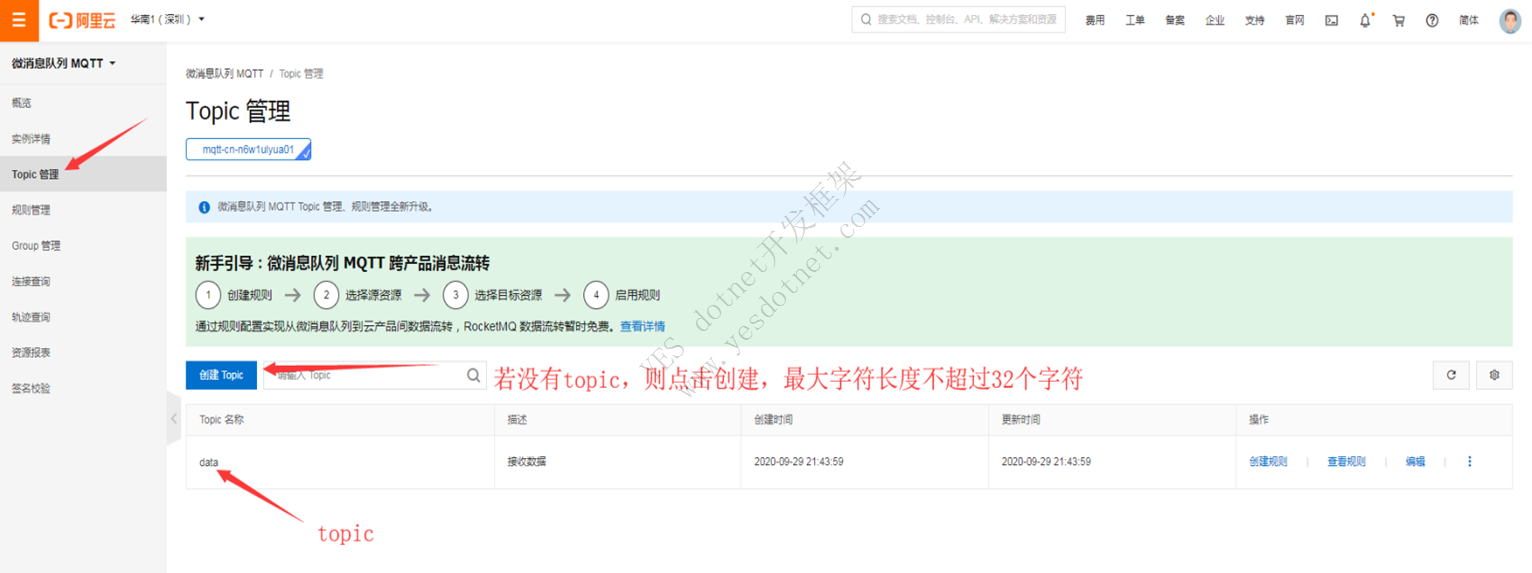Open the 支持 menu
1532x573 pixels.
pyautogui.click(x=1255, y=20)
